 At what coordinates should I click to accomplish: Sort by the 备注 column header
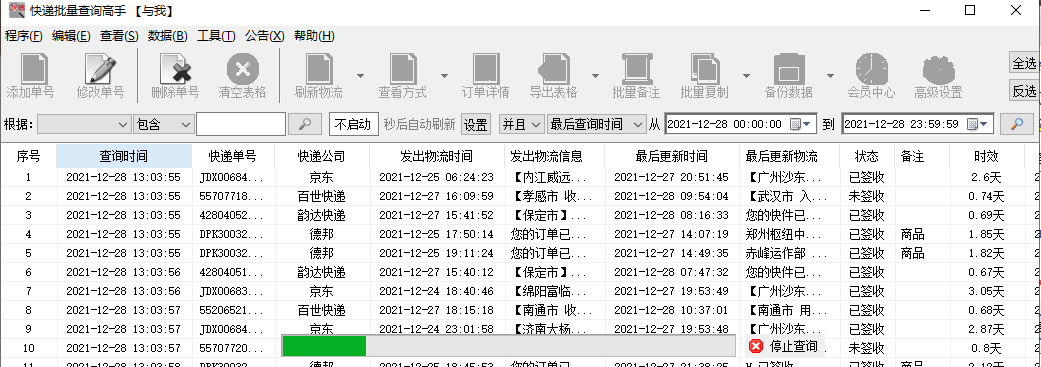[921, 157]
